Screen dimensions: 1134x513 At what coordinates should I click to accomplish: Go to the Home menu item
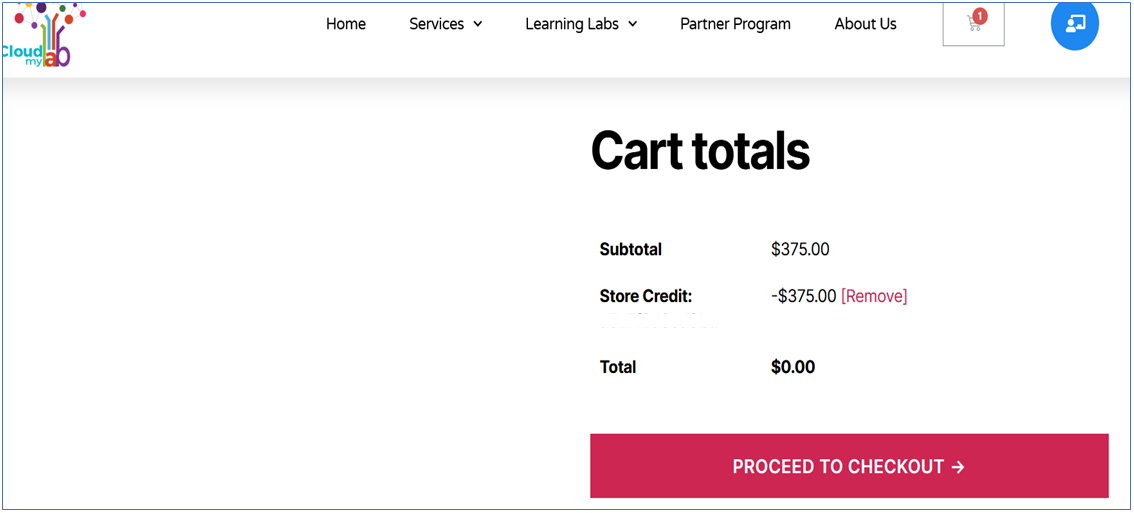346,24
